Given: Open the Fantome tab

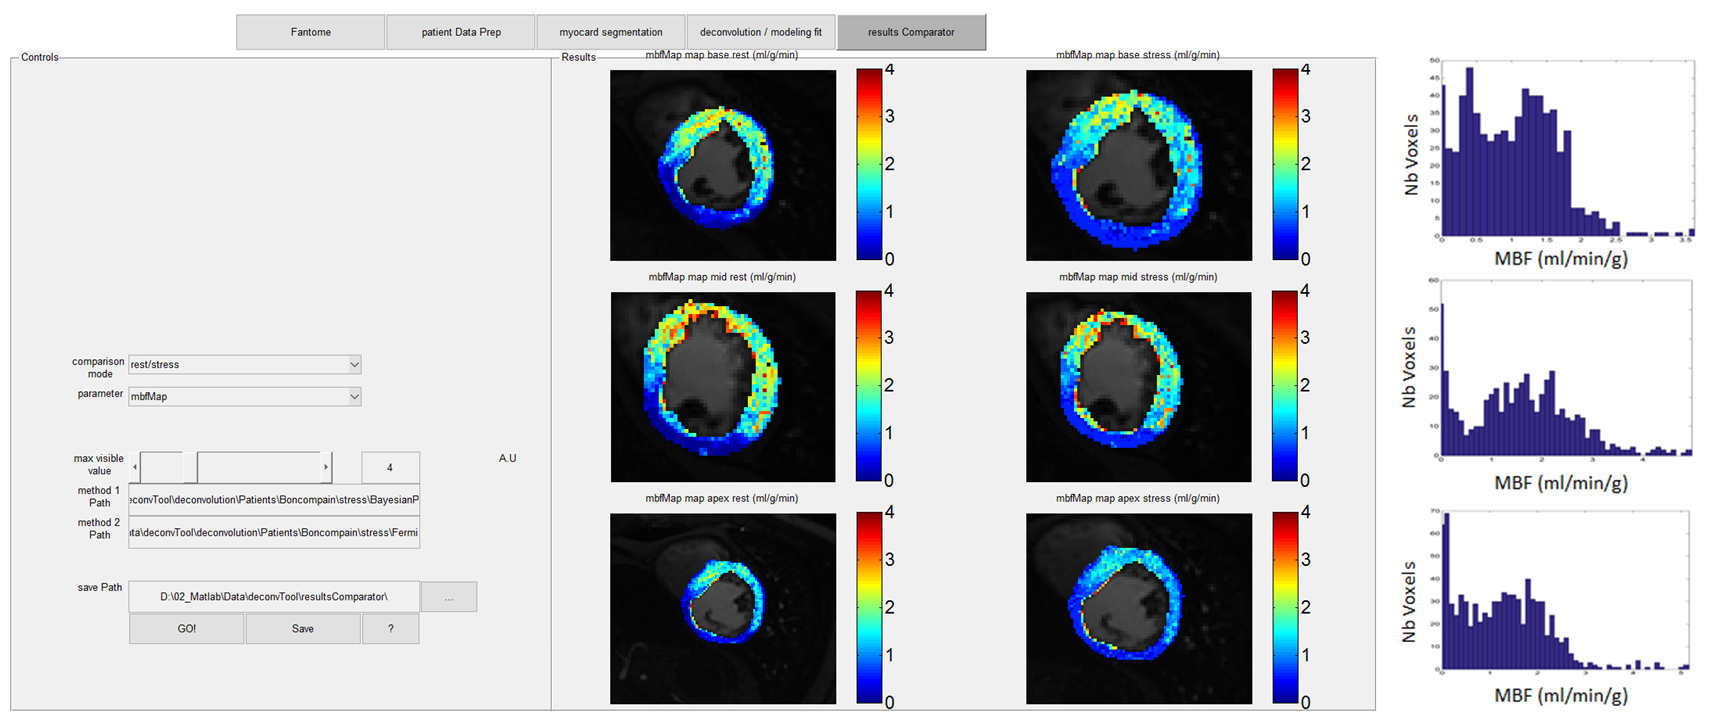Looking at the screenshot, I should tap(310, 32).
